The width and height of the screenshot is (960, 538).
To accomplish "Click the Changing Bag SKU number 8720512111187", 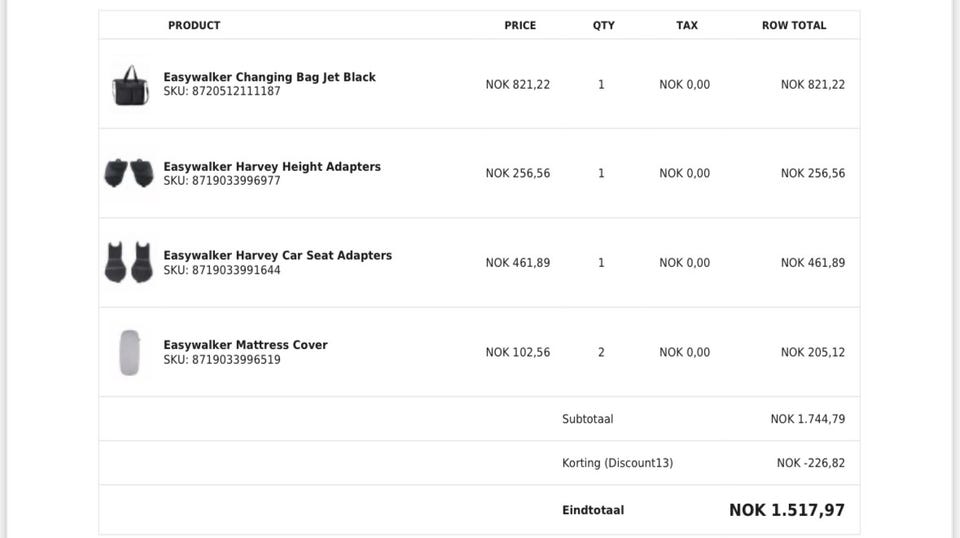I will point(222,91).
